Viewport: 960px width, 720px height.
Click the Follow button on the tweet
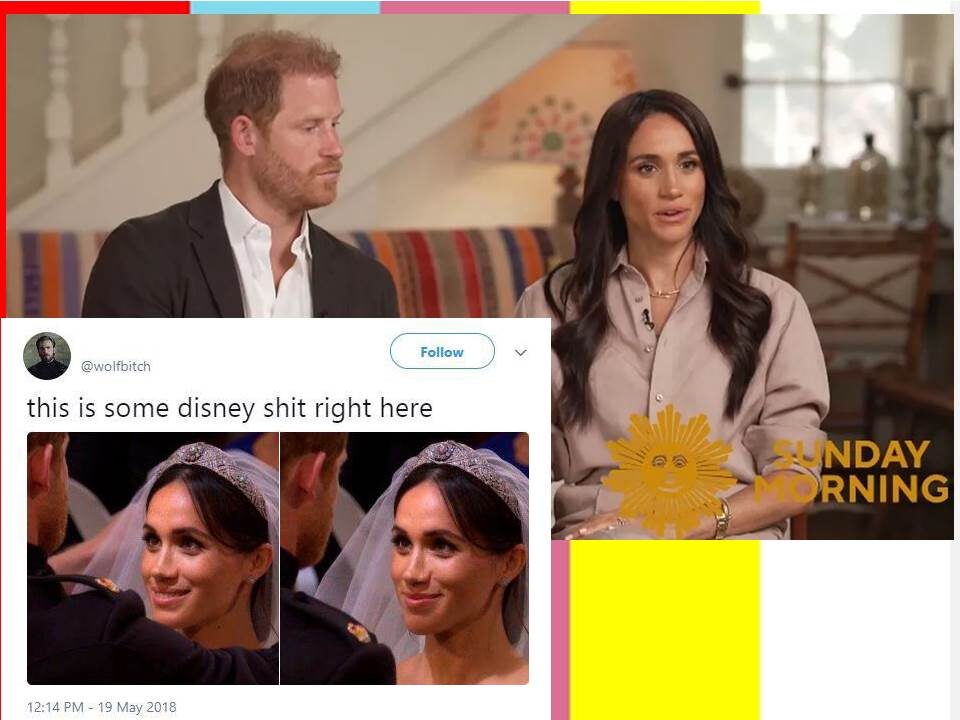442,351
